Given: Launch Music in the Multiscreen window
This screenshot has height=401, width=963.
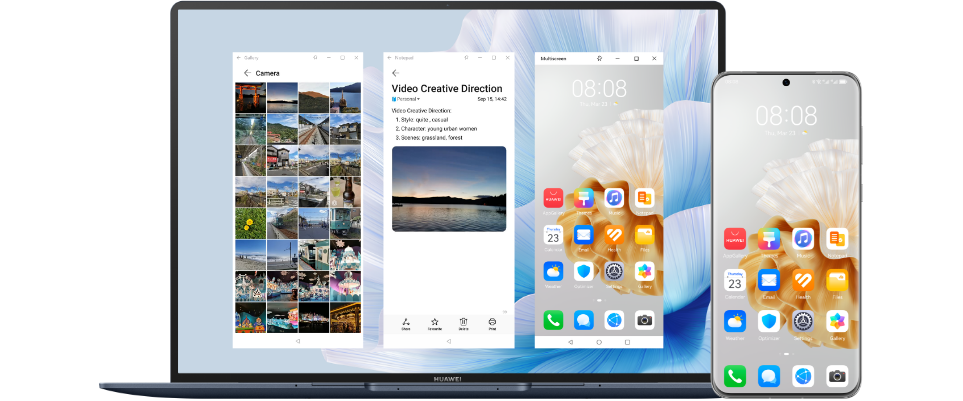Looking at the screenshot, I should 614,198.
